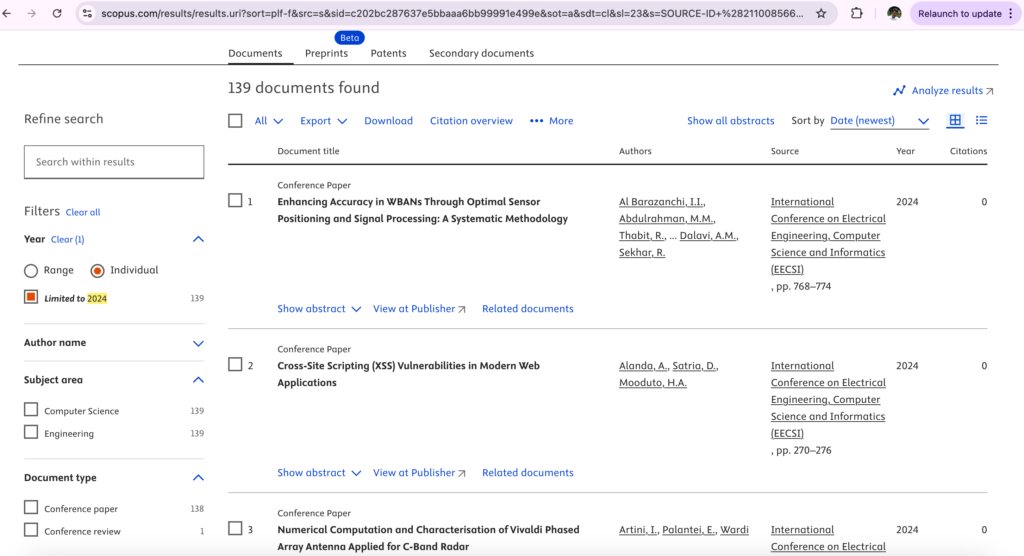Uncheck the Limited to 2024 checkbox
1024x556 pixels.
pyautogui.click(x=31, y=297)
